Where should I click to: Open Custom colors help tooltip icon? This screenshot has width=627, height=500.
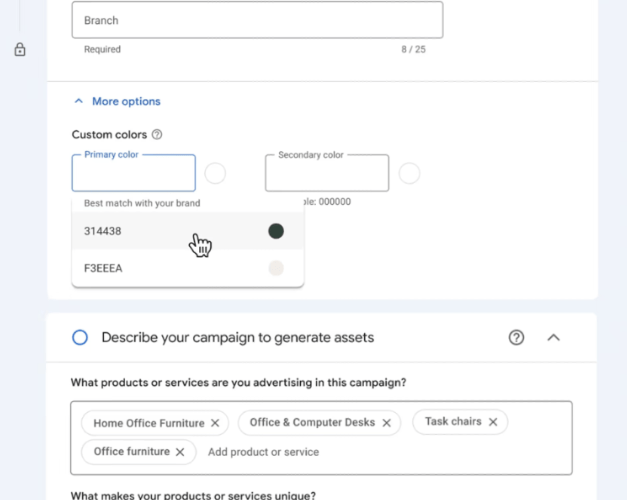pos(157,135)
